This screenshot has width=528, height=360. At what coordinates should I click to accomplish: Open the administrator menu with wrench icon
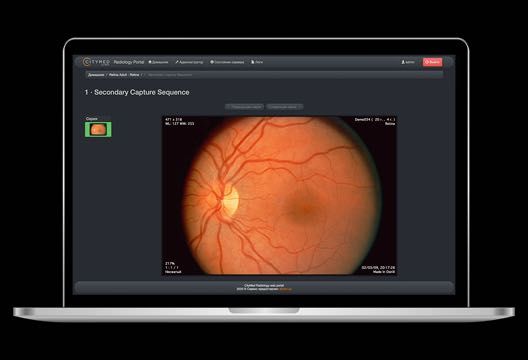tap(189, 62)
